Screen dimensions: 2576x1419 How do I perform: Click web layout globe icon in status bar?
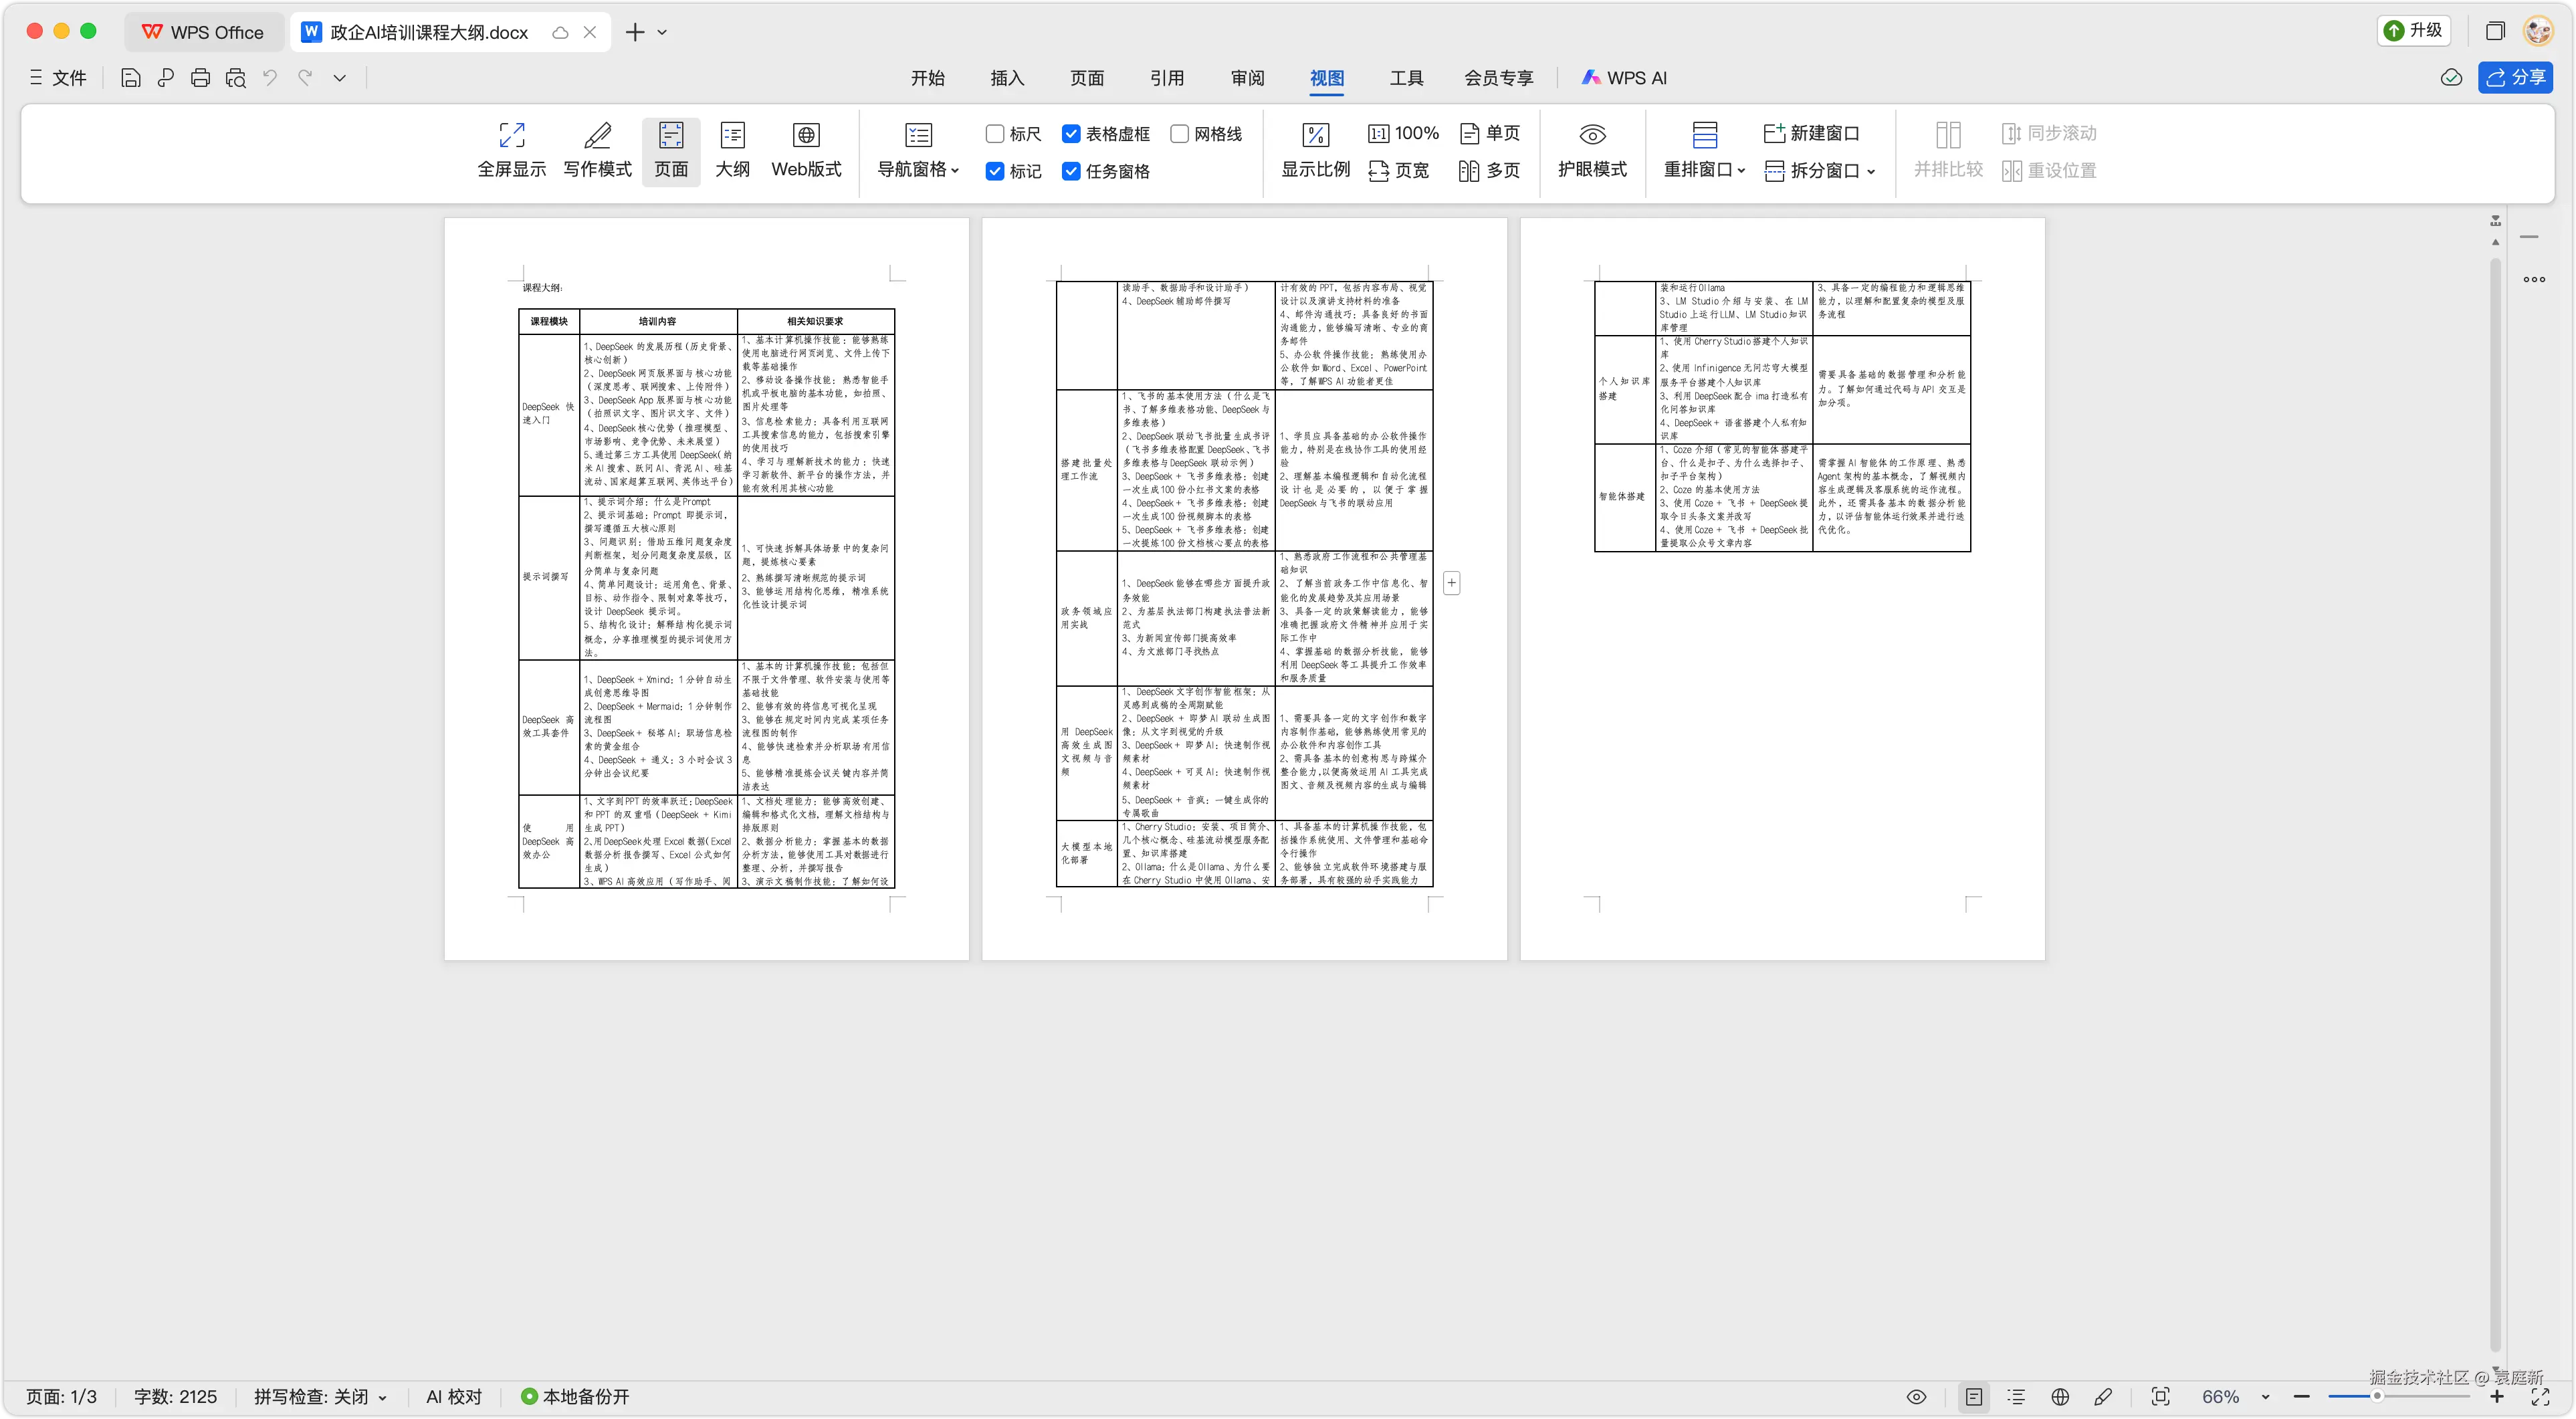pos(2060,1396)
